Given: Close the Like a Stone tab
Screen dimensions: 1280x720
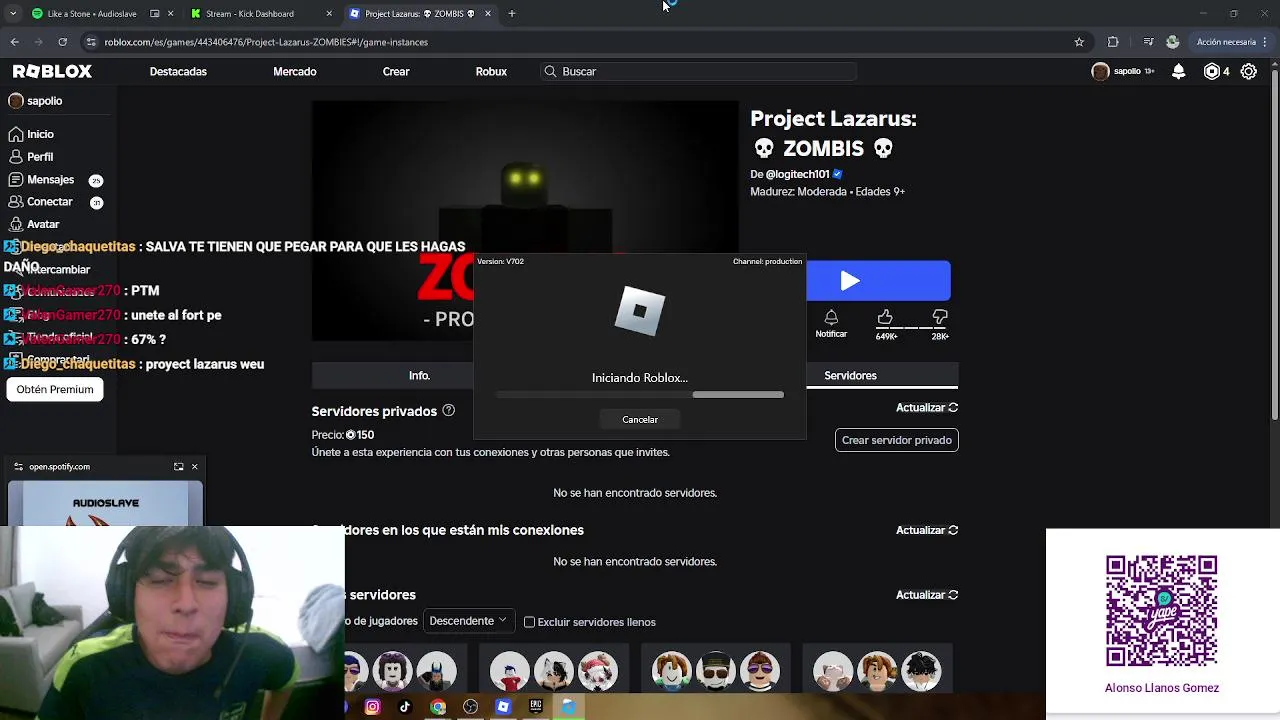Looking at the screenshot, I should pos(171,14).
